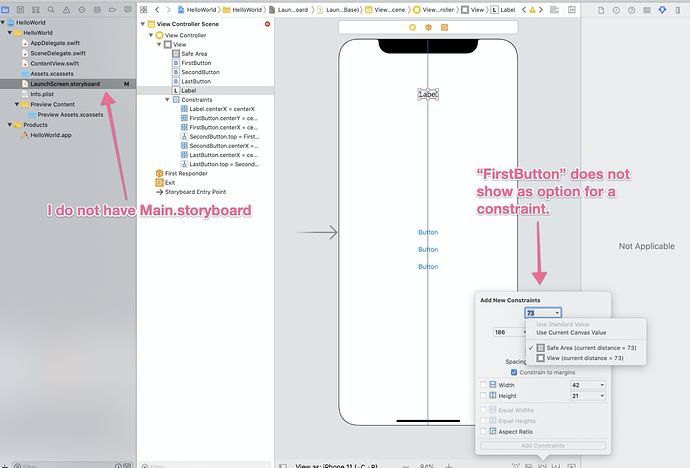Collapse the Preview Content folder
The height and width of the screenshot is (468, 690).
(17, 104)
